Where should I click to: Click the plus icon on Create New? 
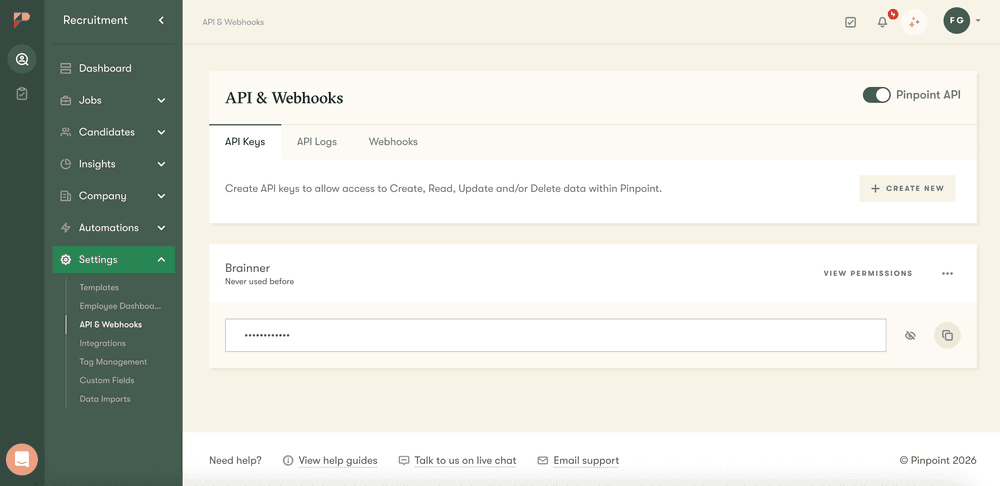pyautogui.click(x=875, y=189)
